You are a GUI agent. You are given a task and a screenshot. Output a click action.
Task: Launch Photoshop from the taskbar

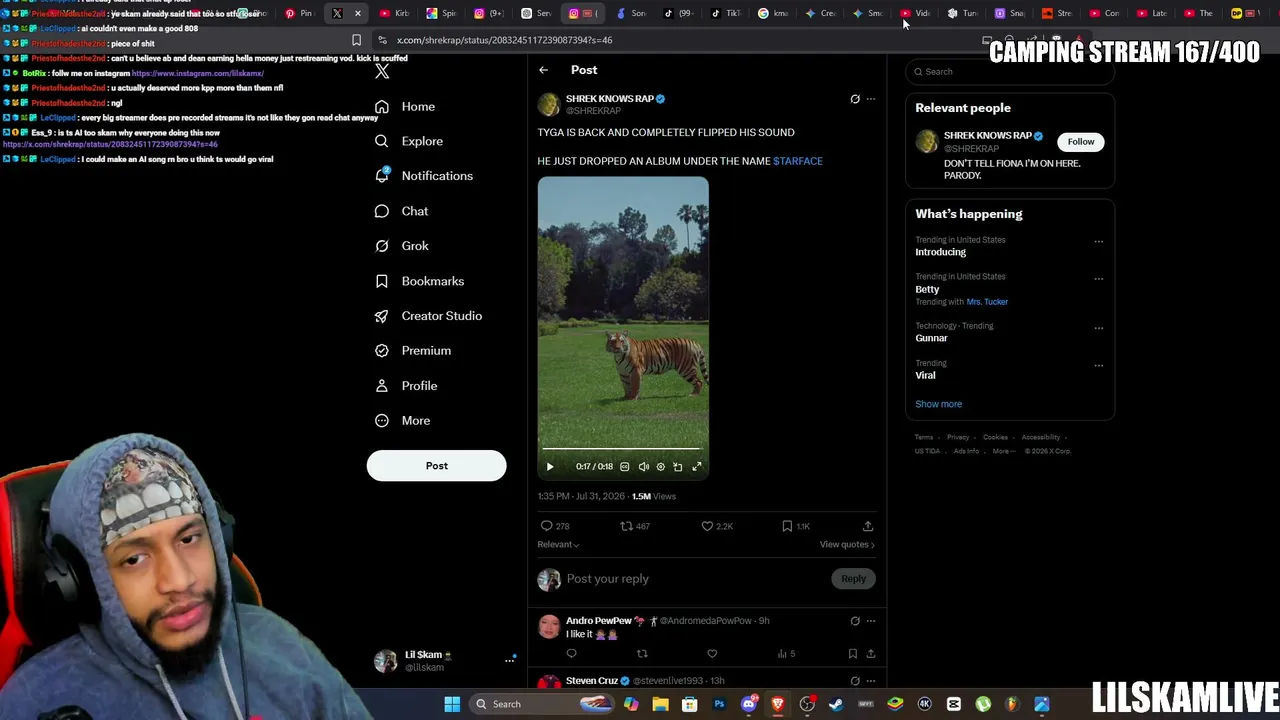pyautogui.click(x=719, y=704)
